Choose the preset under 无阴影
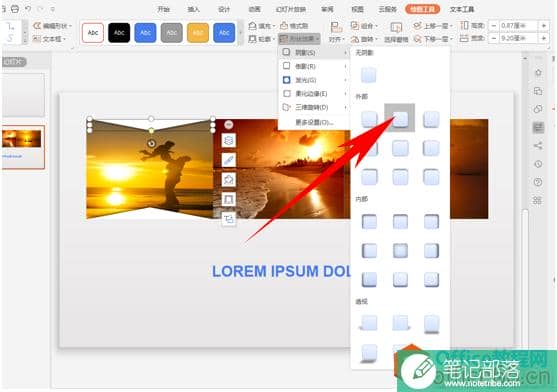The width and height of the screenshot is (557, 392). coord(368,75)
